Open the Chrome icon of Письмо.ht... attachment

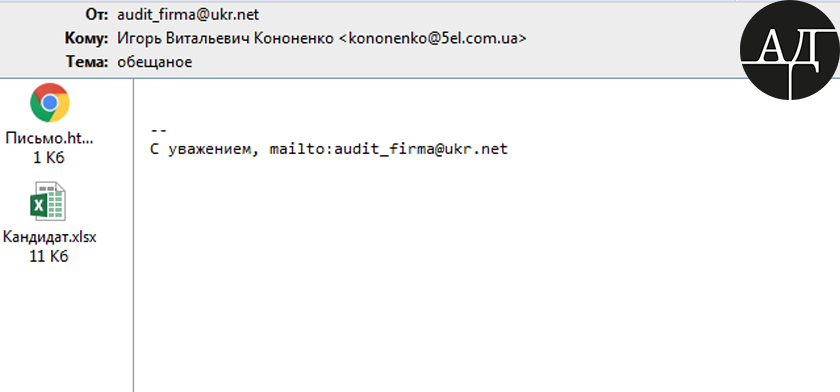[x=49, y=103]
